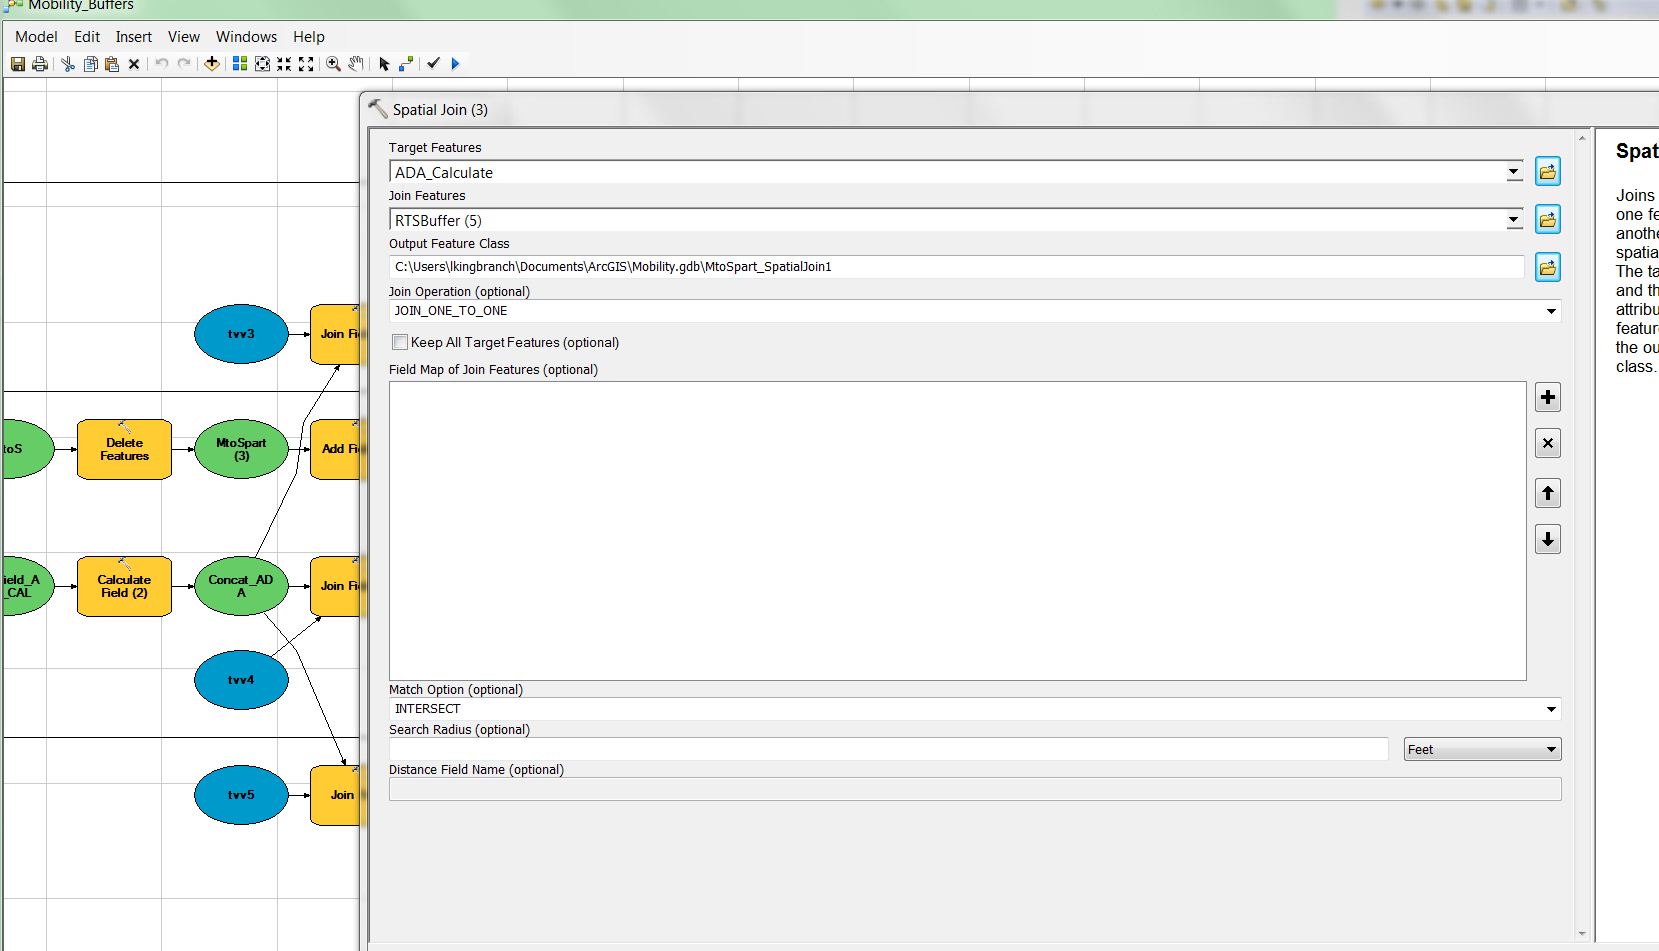Choose the Select arrow tool
This screenshot has height=951, width=1659.
(x=384, y=64)
